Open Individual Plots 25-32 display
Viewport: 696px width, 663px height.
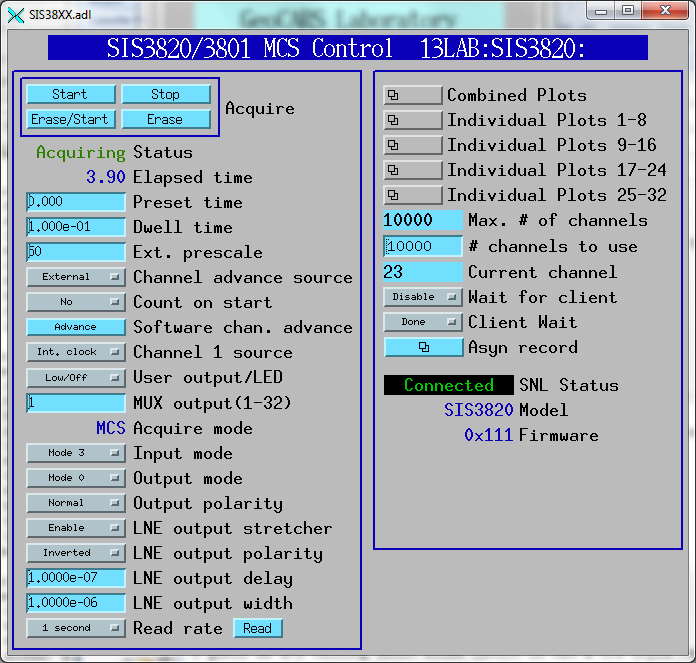[412, 195]
